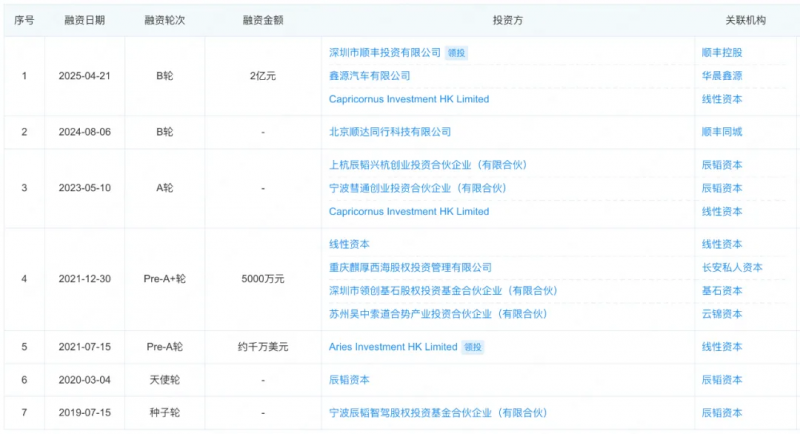Open 深圳市顺丰投资有限公司 investor link
The image size is (800, 434).
coord(385,53)
